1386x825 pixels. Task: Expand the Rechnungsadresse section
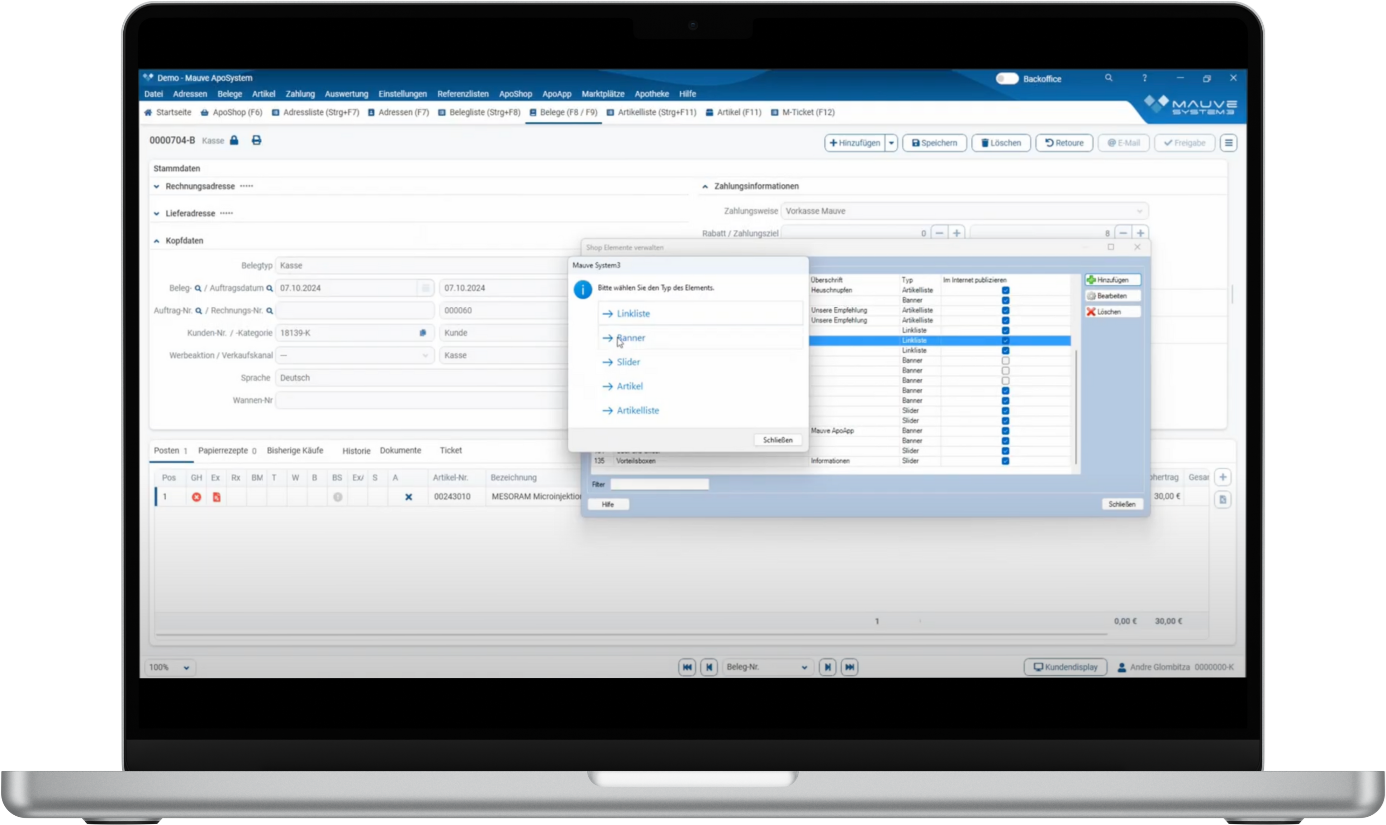pos(157,187)
